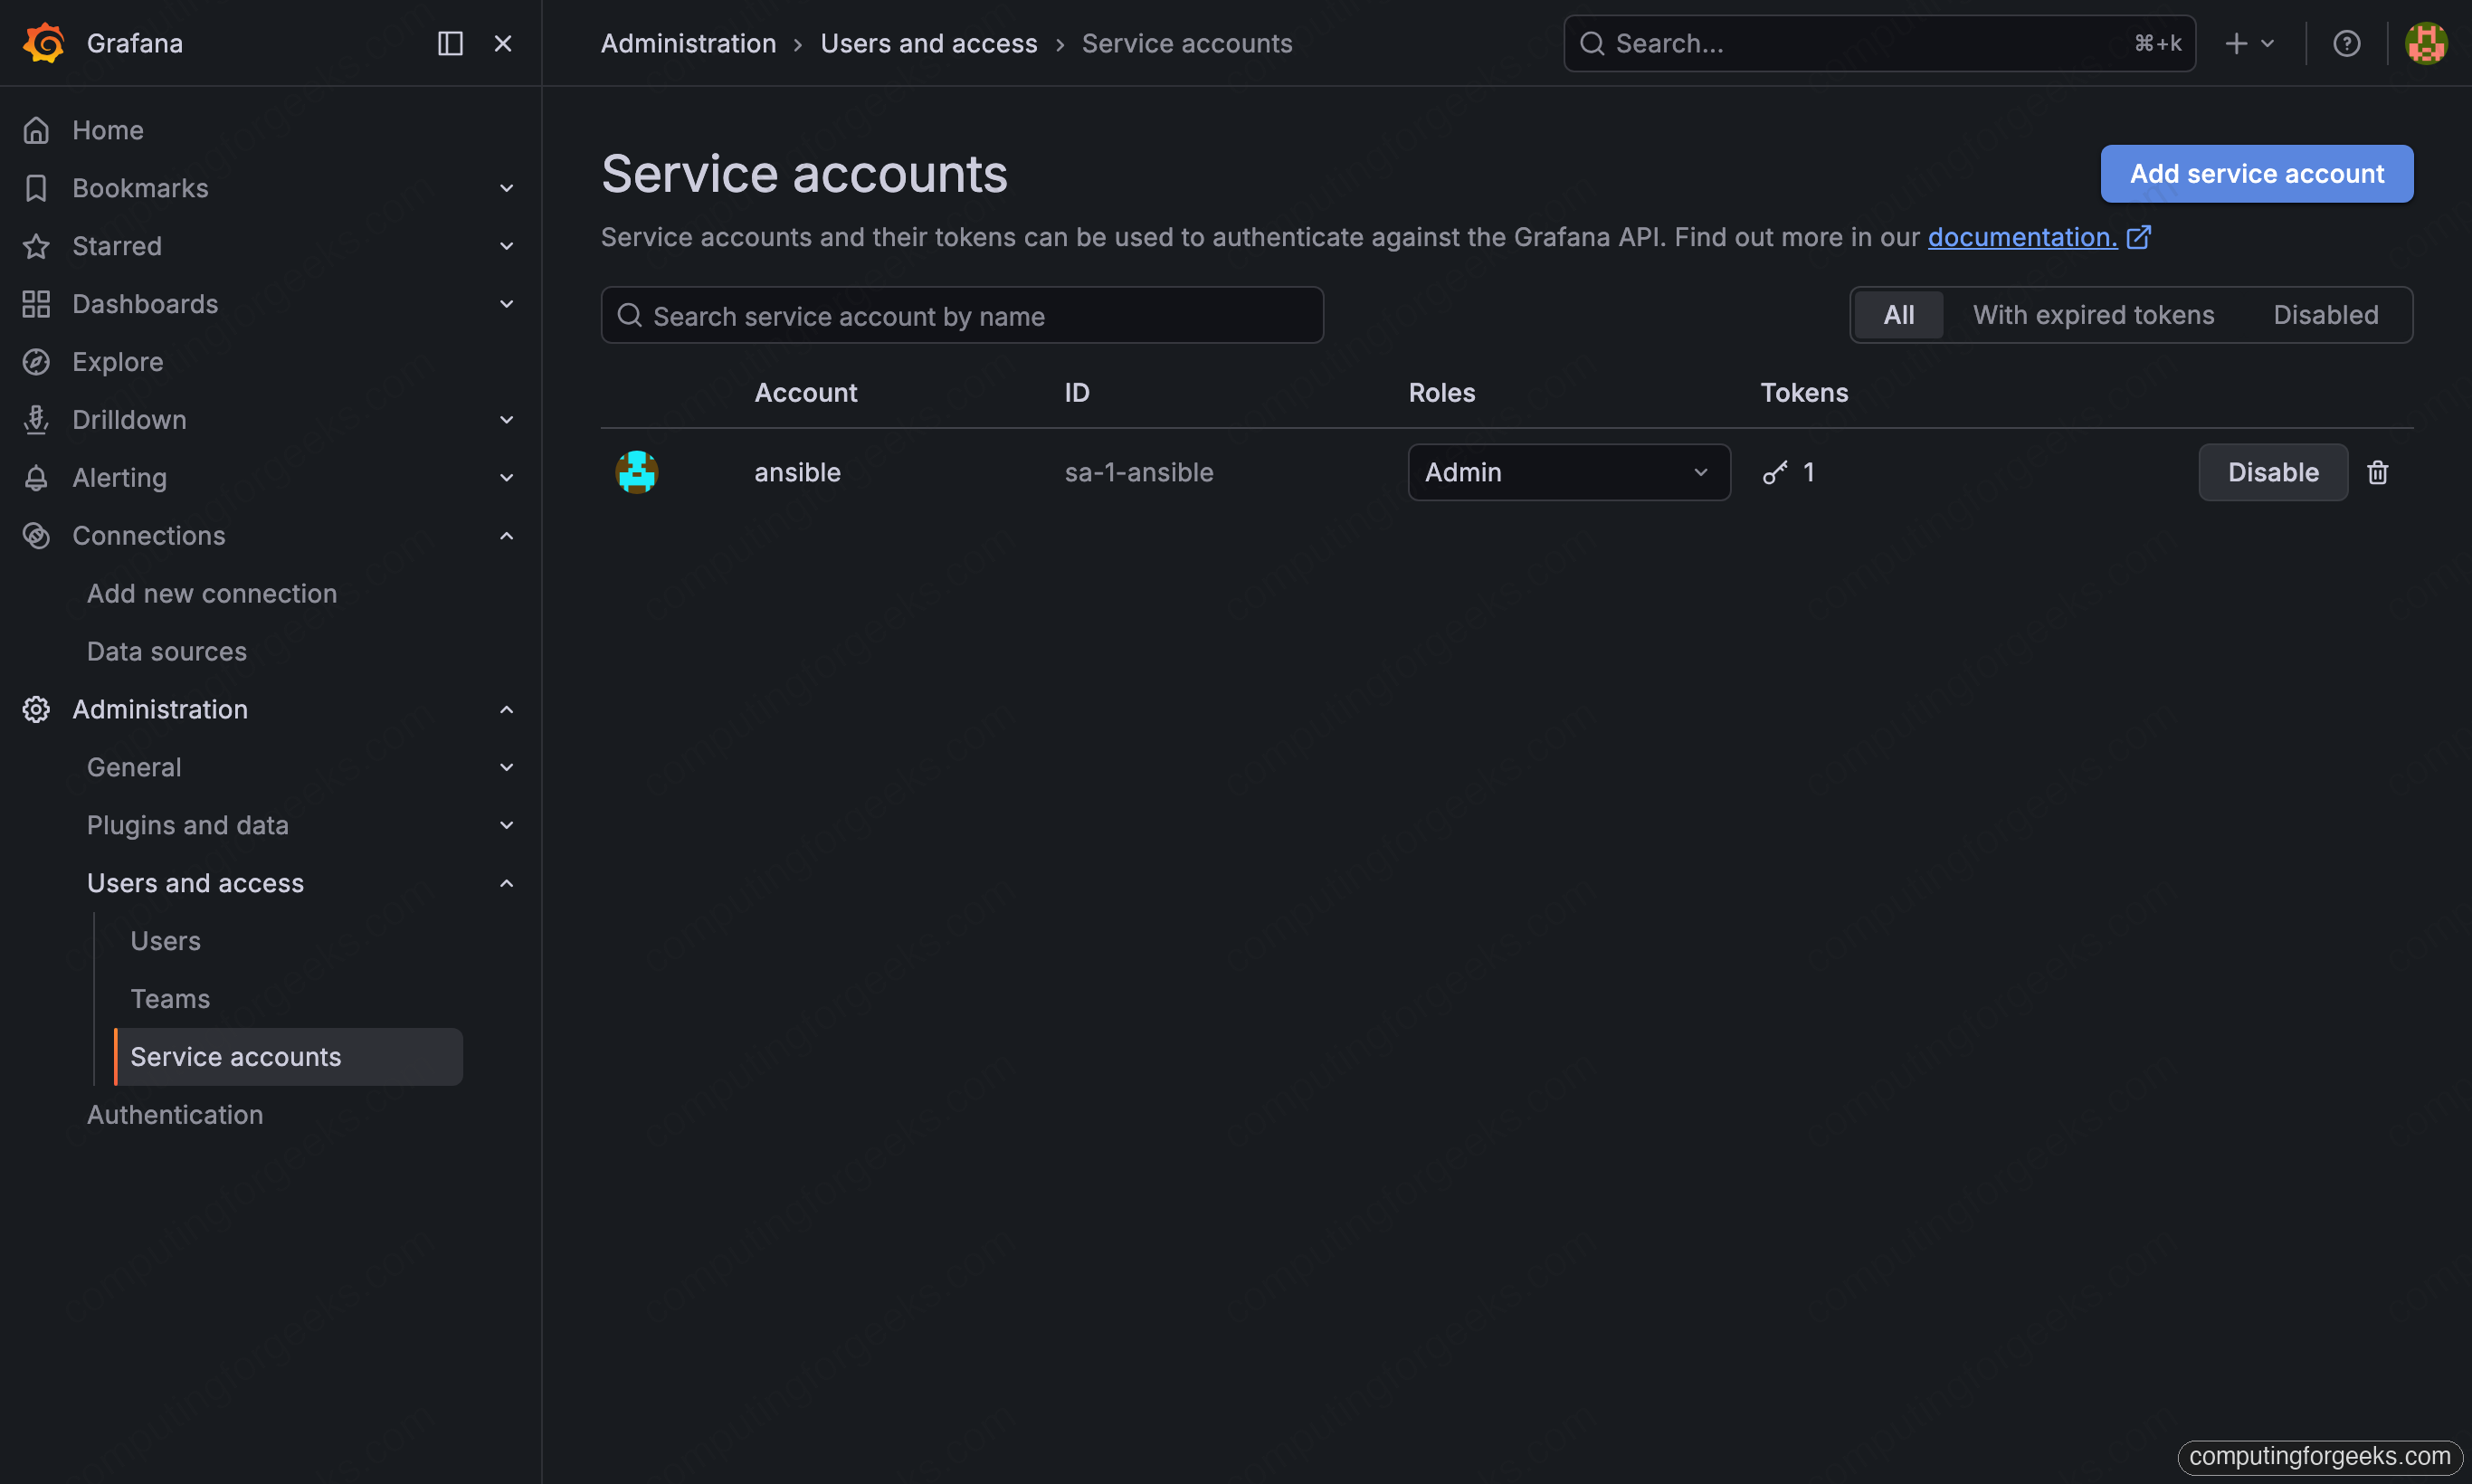The image size is (2472, 1484).
Task: Open the documentation link
Action: click(2022, 237)
